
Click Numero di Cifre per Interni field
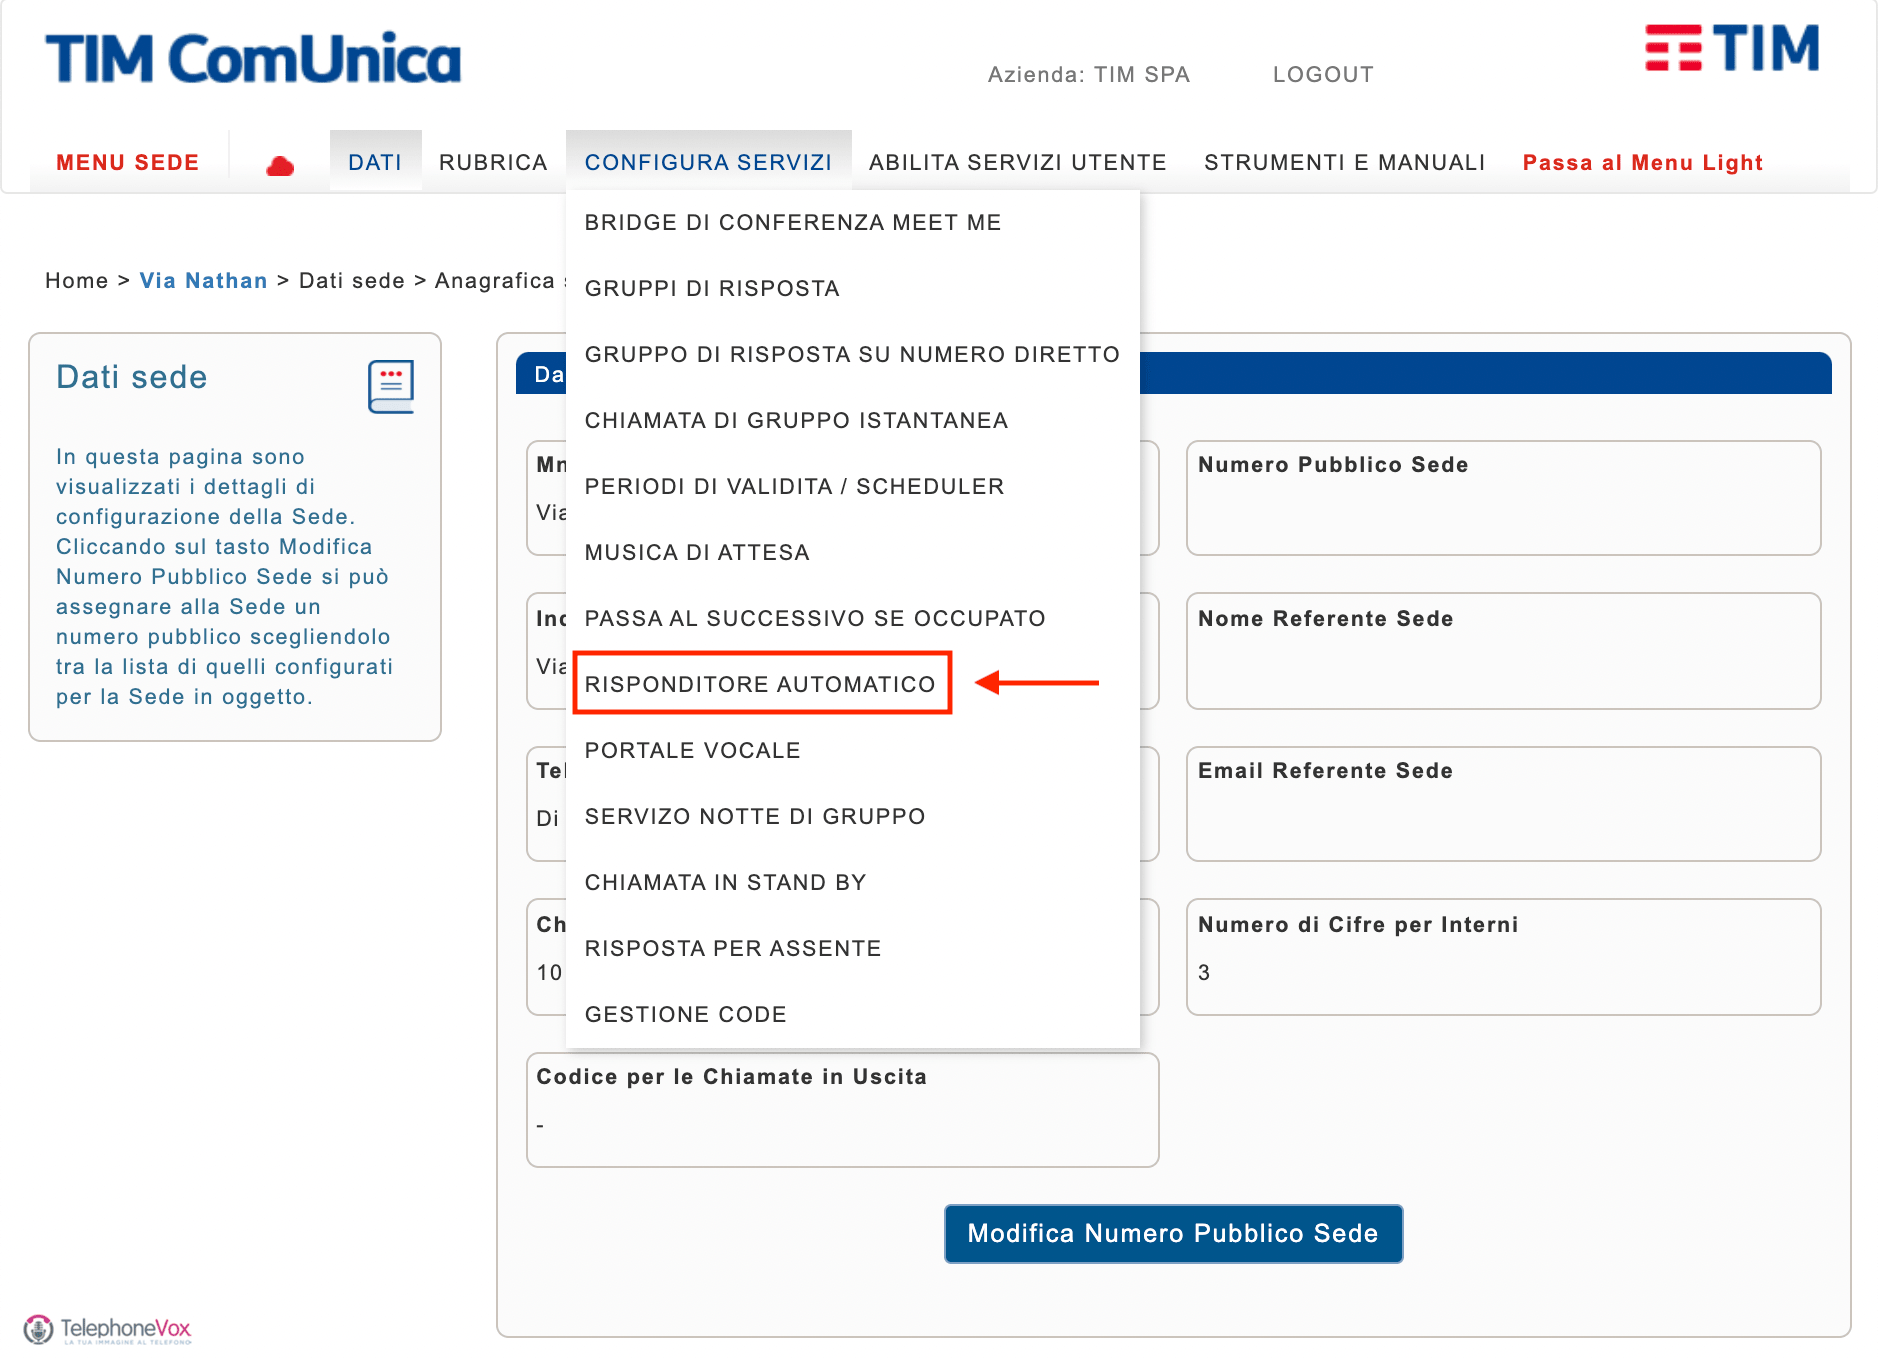(1503, 957)
